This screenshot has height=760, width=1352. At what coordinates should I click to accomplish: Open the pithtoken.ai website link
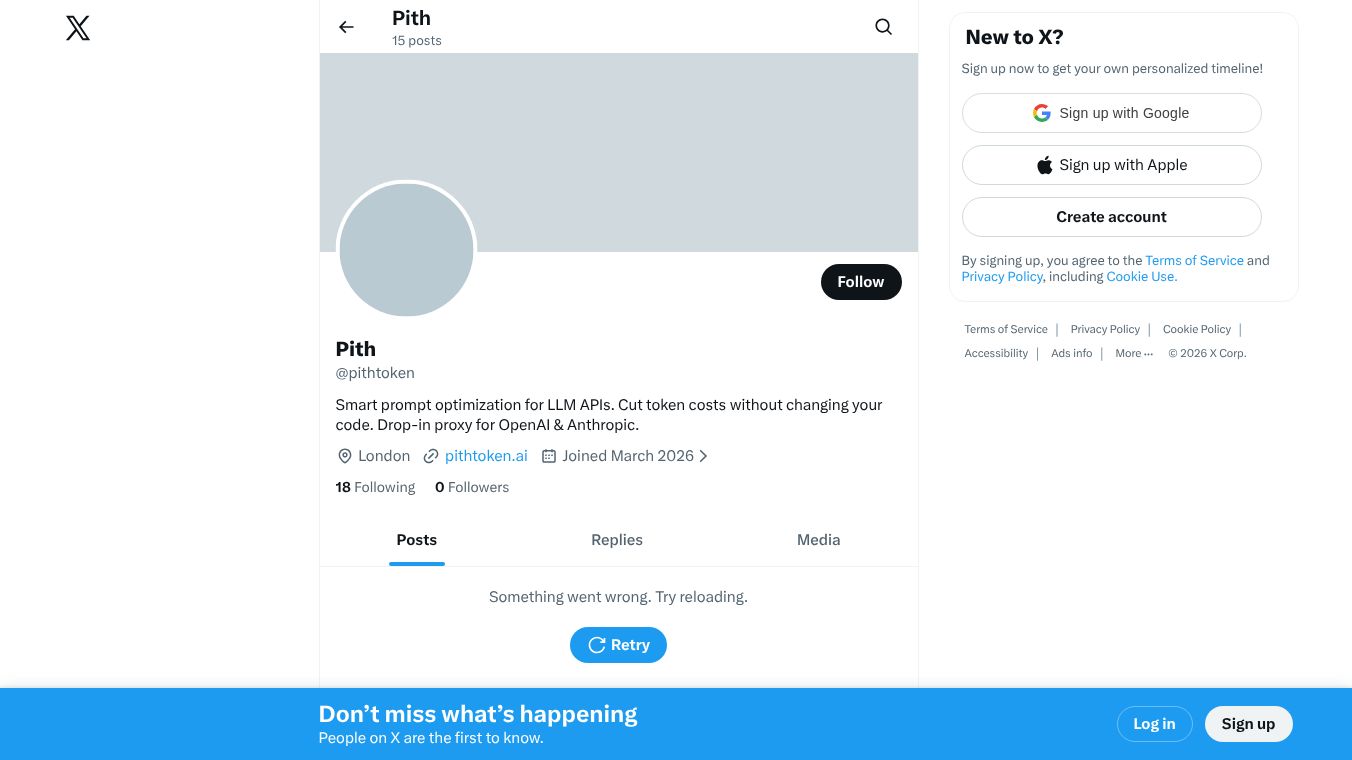(486, 456)
